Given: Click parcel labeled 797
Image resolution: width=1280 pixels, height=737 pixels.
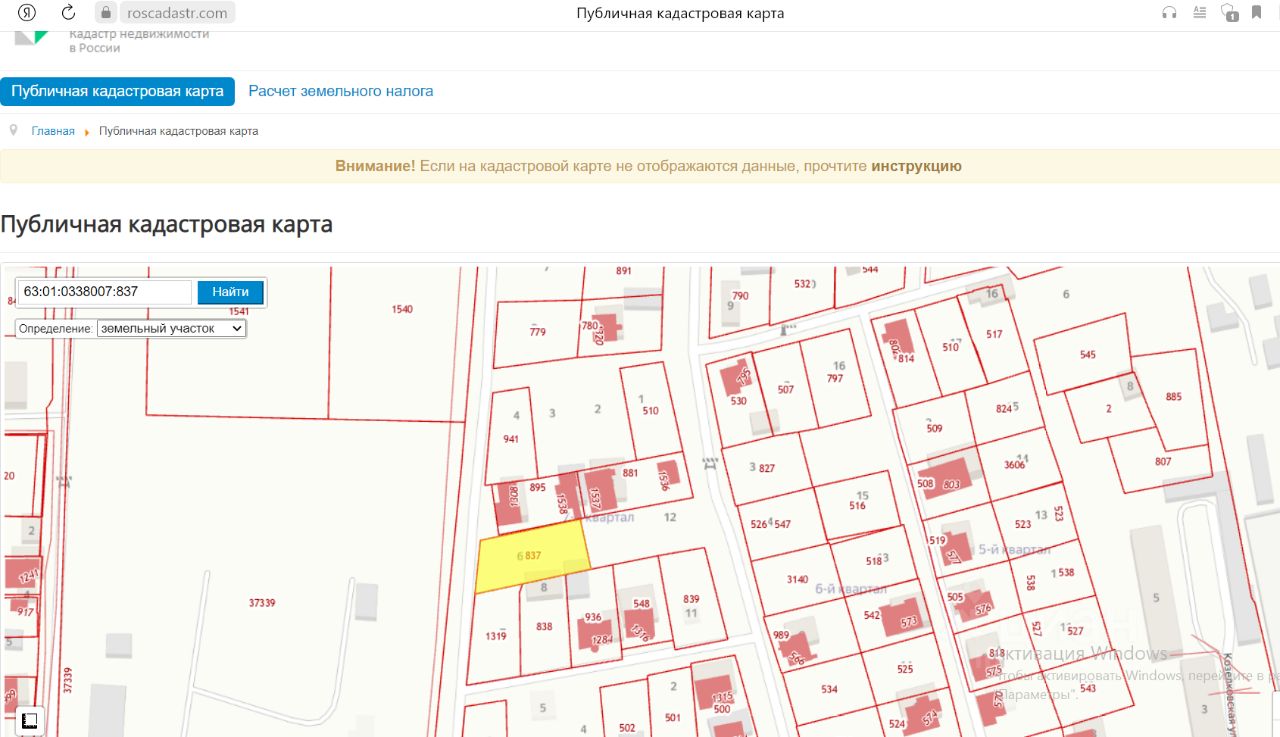Looking at the screenshot, I should click(835, 379).
